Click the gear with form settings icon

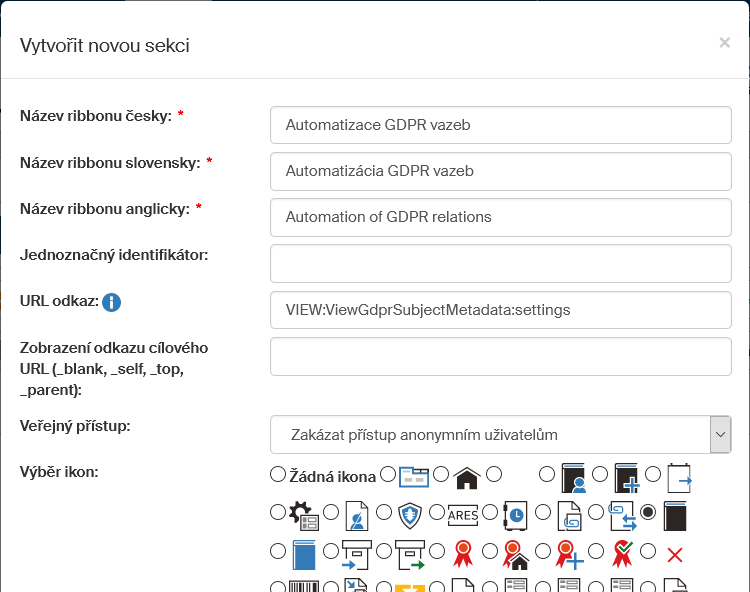[x=303, y=515]
